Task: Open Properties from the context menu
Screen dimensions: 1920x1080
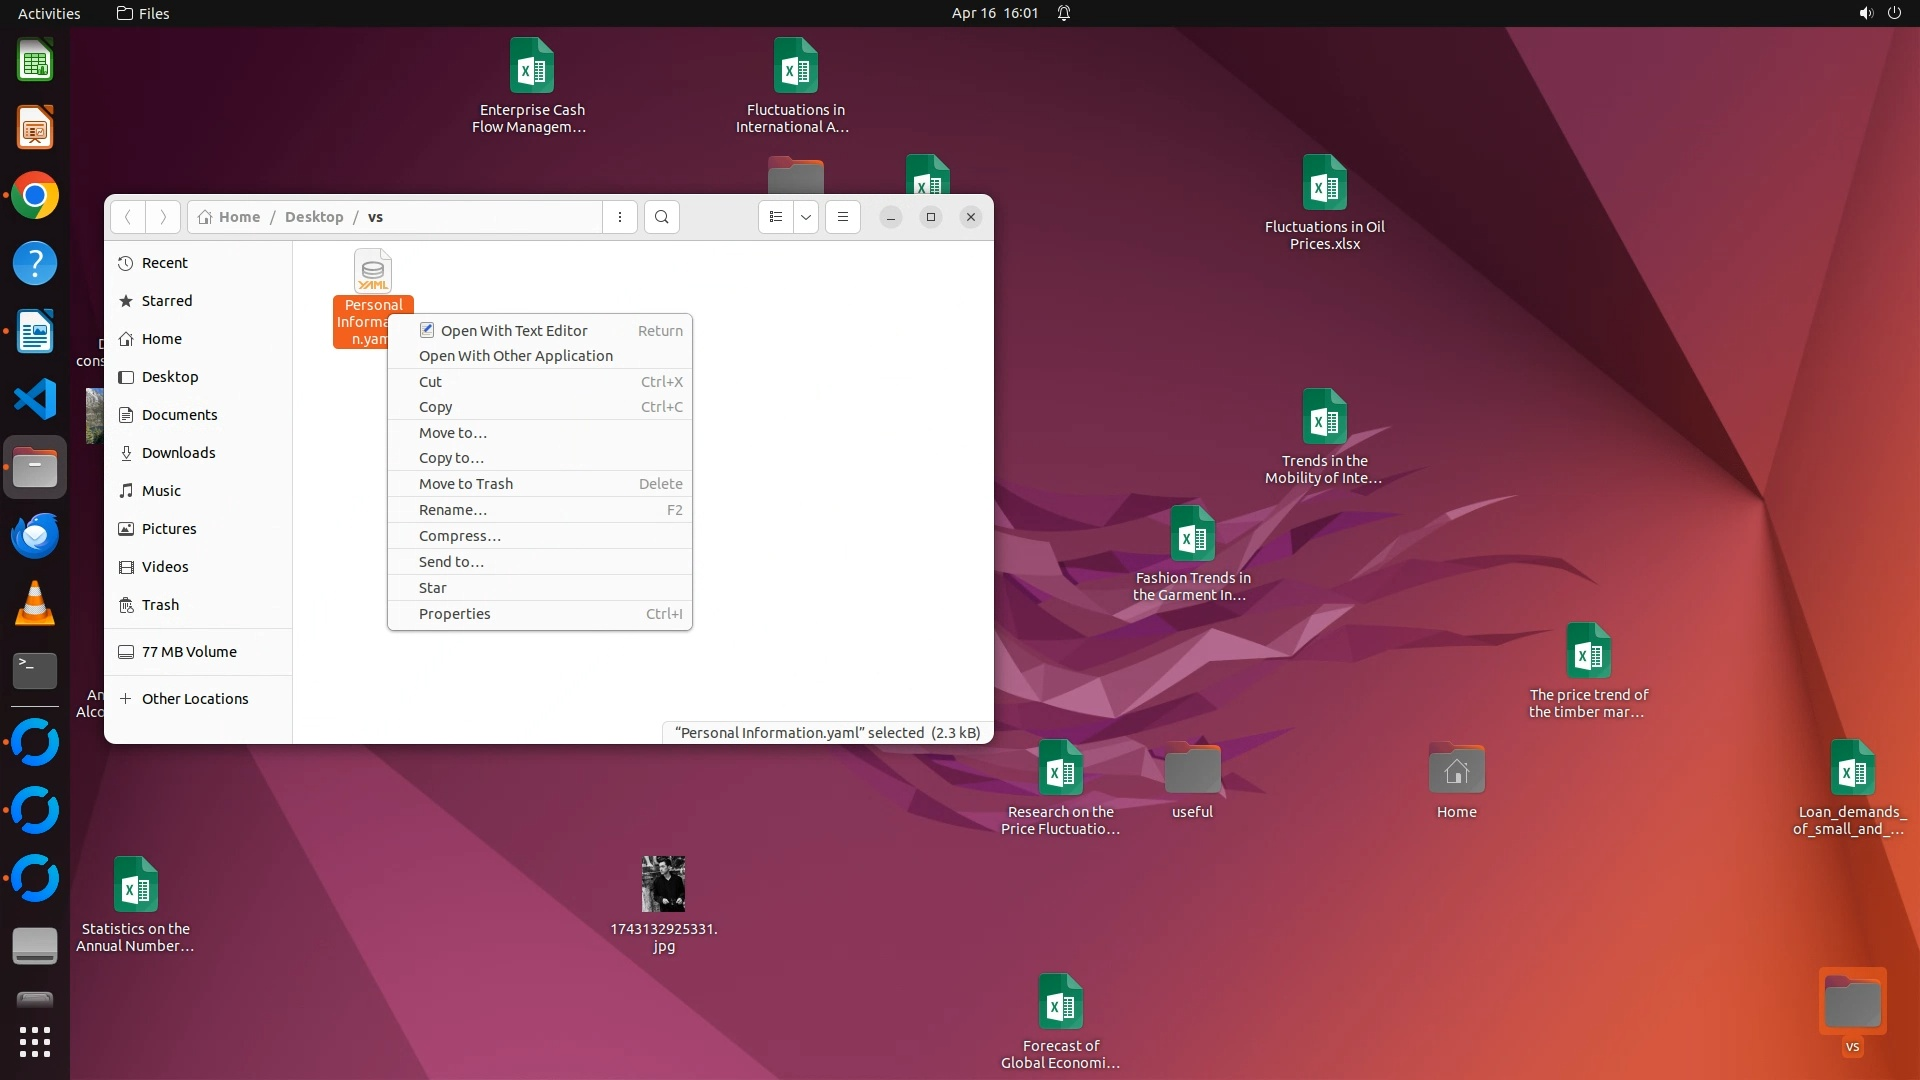Action: click(x=455, y=614)
